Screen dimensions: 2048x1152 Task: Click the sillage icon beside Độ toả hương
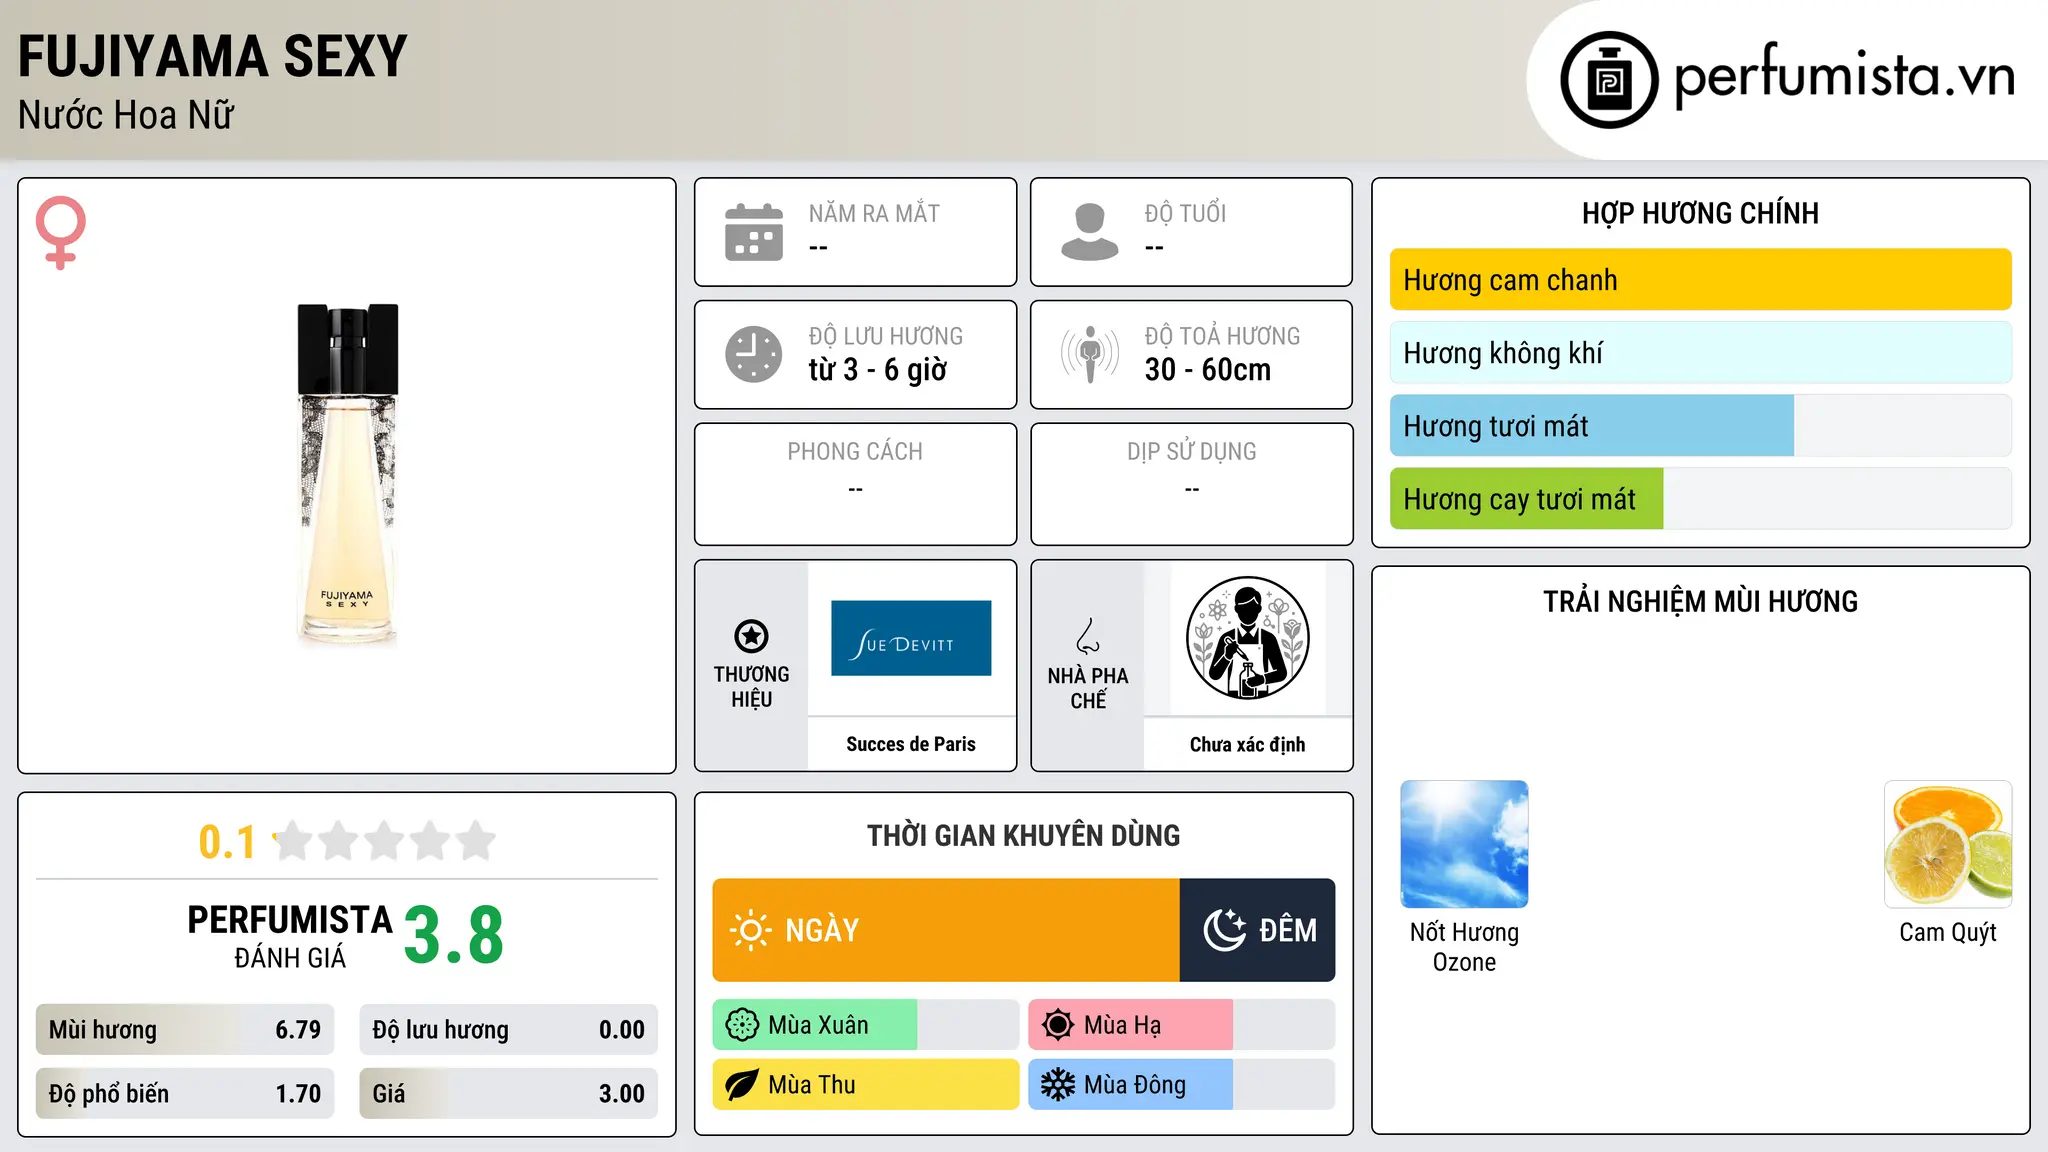[1090, 354]
